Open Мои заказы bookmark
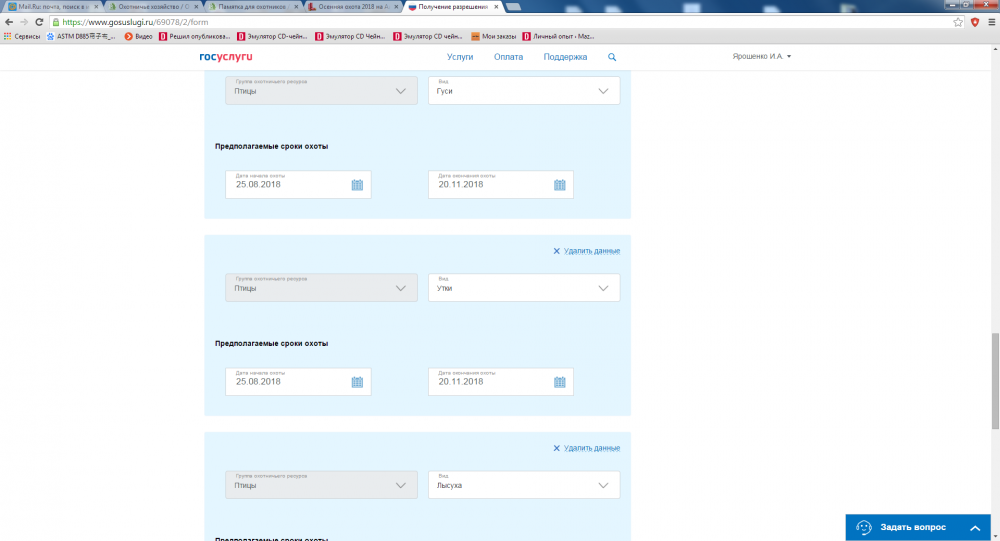This screenshot has width=1000, height=541. point(494,36)
